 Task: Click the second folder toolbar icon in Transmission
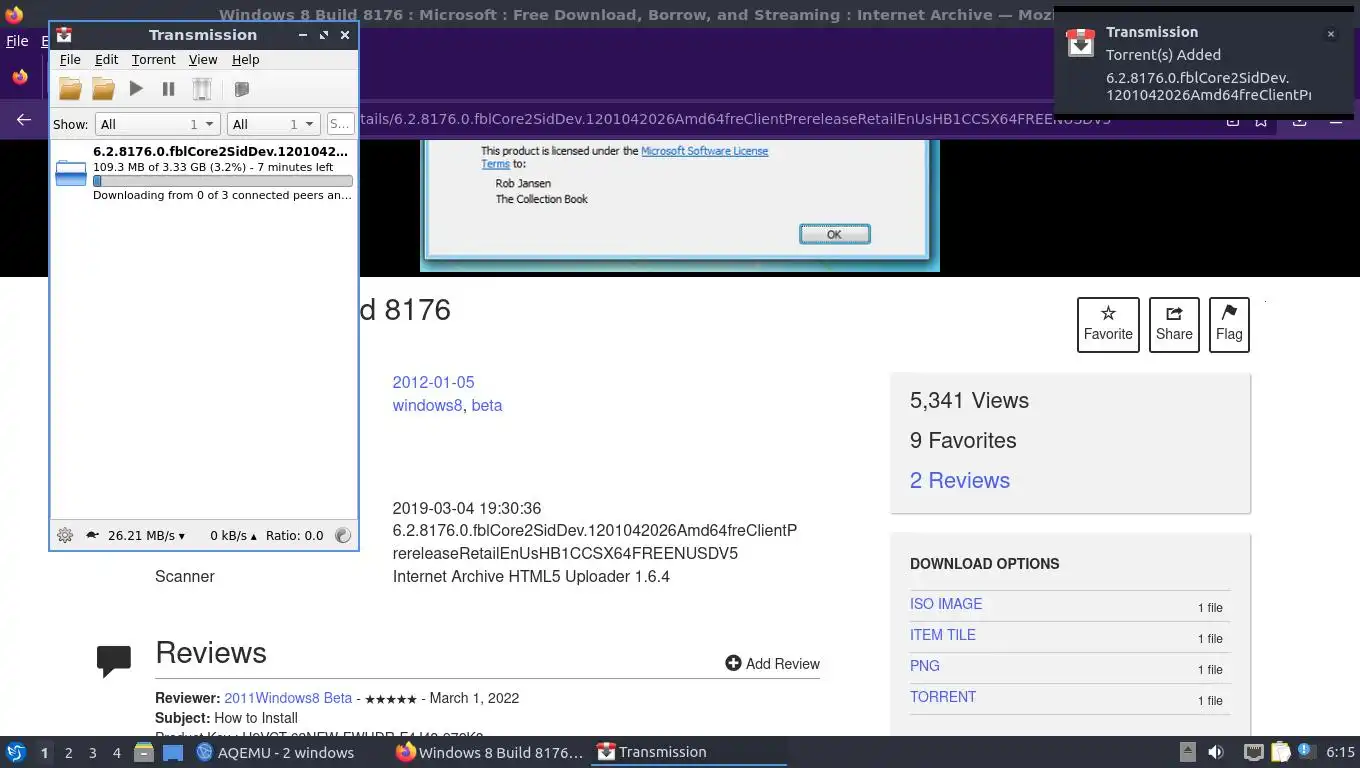[103, 89]
